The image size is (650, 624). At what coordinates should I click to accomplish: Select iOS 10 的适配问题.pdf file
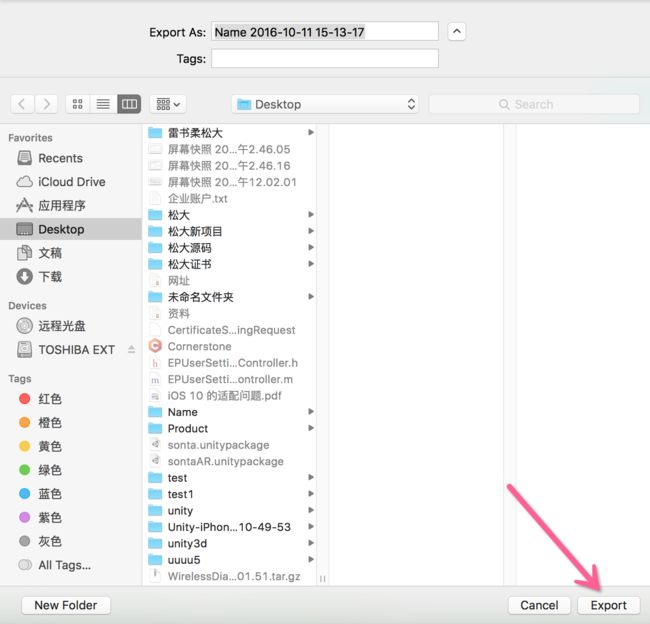231,396
